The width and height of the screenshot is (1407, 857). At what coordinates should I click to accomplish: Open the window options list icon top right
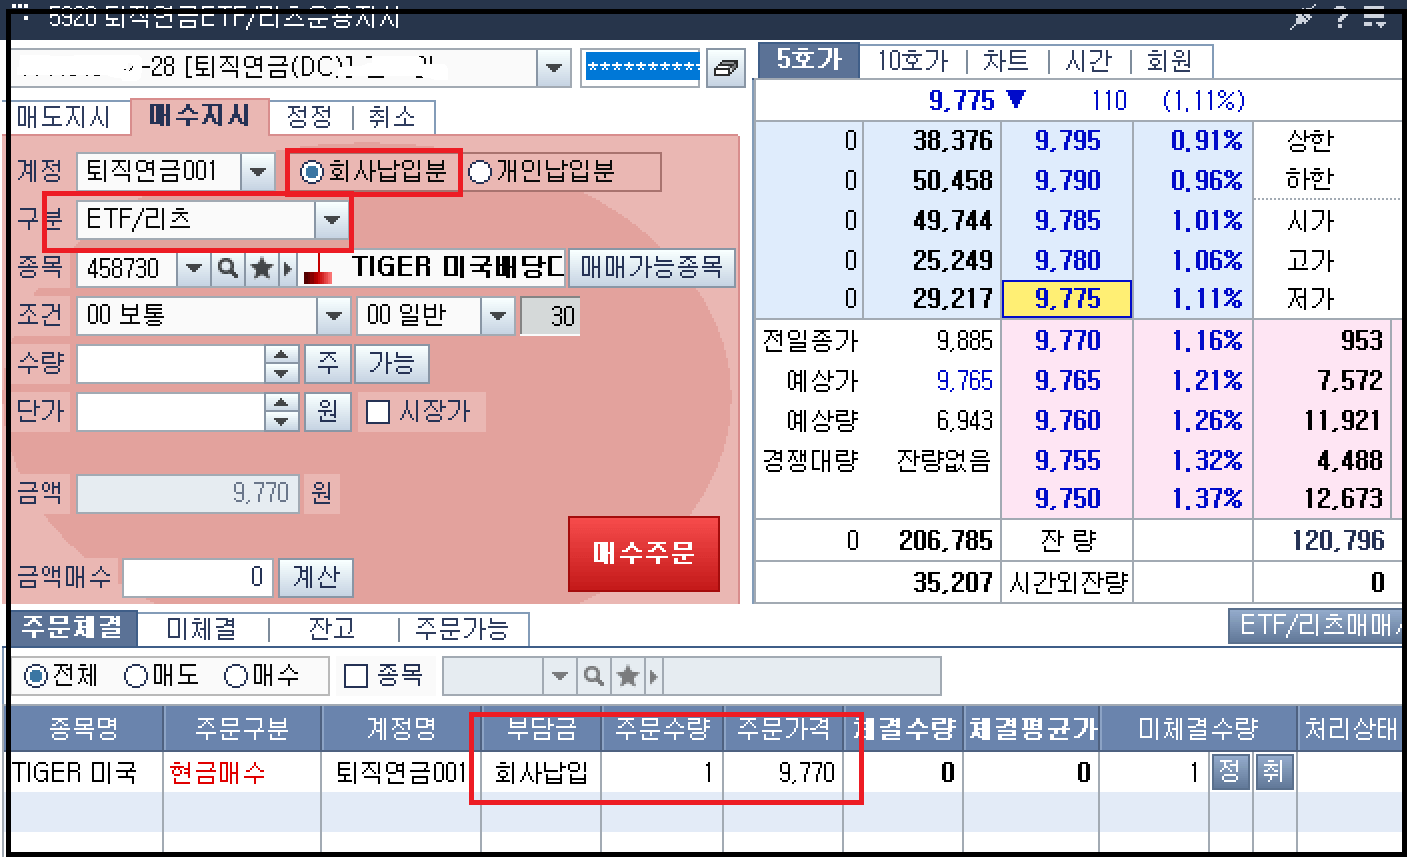tap(1376, 17)
